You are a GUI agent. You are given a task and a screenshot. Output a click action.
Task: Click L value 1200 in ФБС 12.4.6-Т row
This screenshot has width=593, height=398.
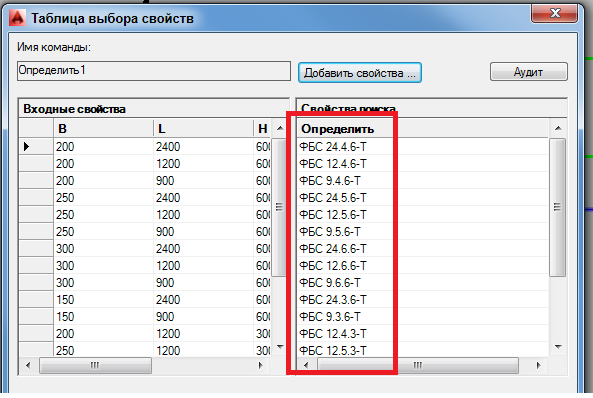coord(203,163)
